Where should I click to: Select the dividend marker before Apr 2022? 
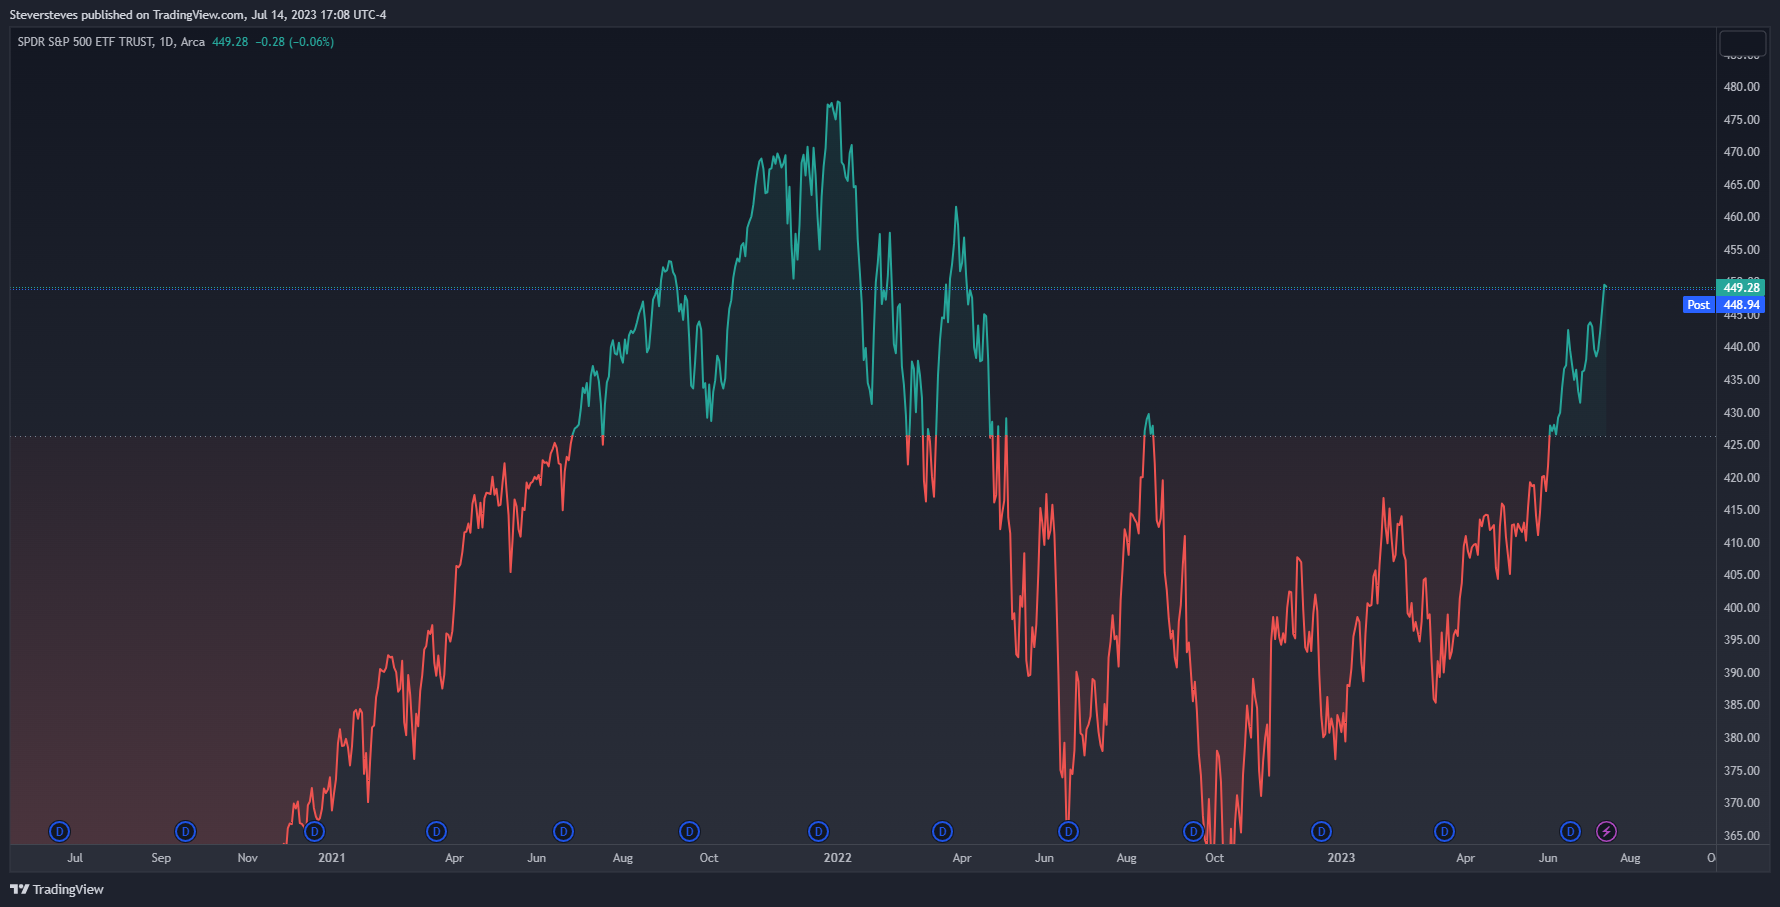[x=942, y=831]
